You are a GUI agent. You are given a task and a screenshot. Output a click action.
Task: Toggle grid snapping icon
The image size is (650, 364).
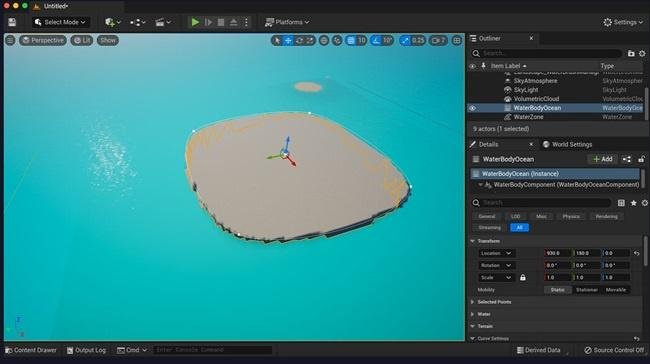tap(351, 40)
